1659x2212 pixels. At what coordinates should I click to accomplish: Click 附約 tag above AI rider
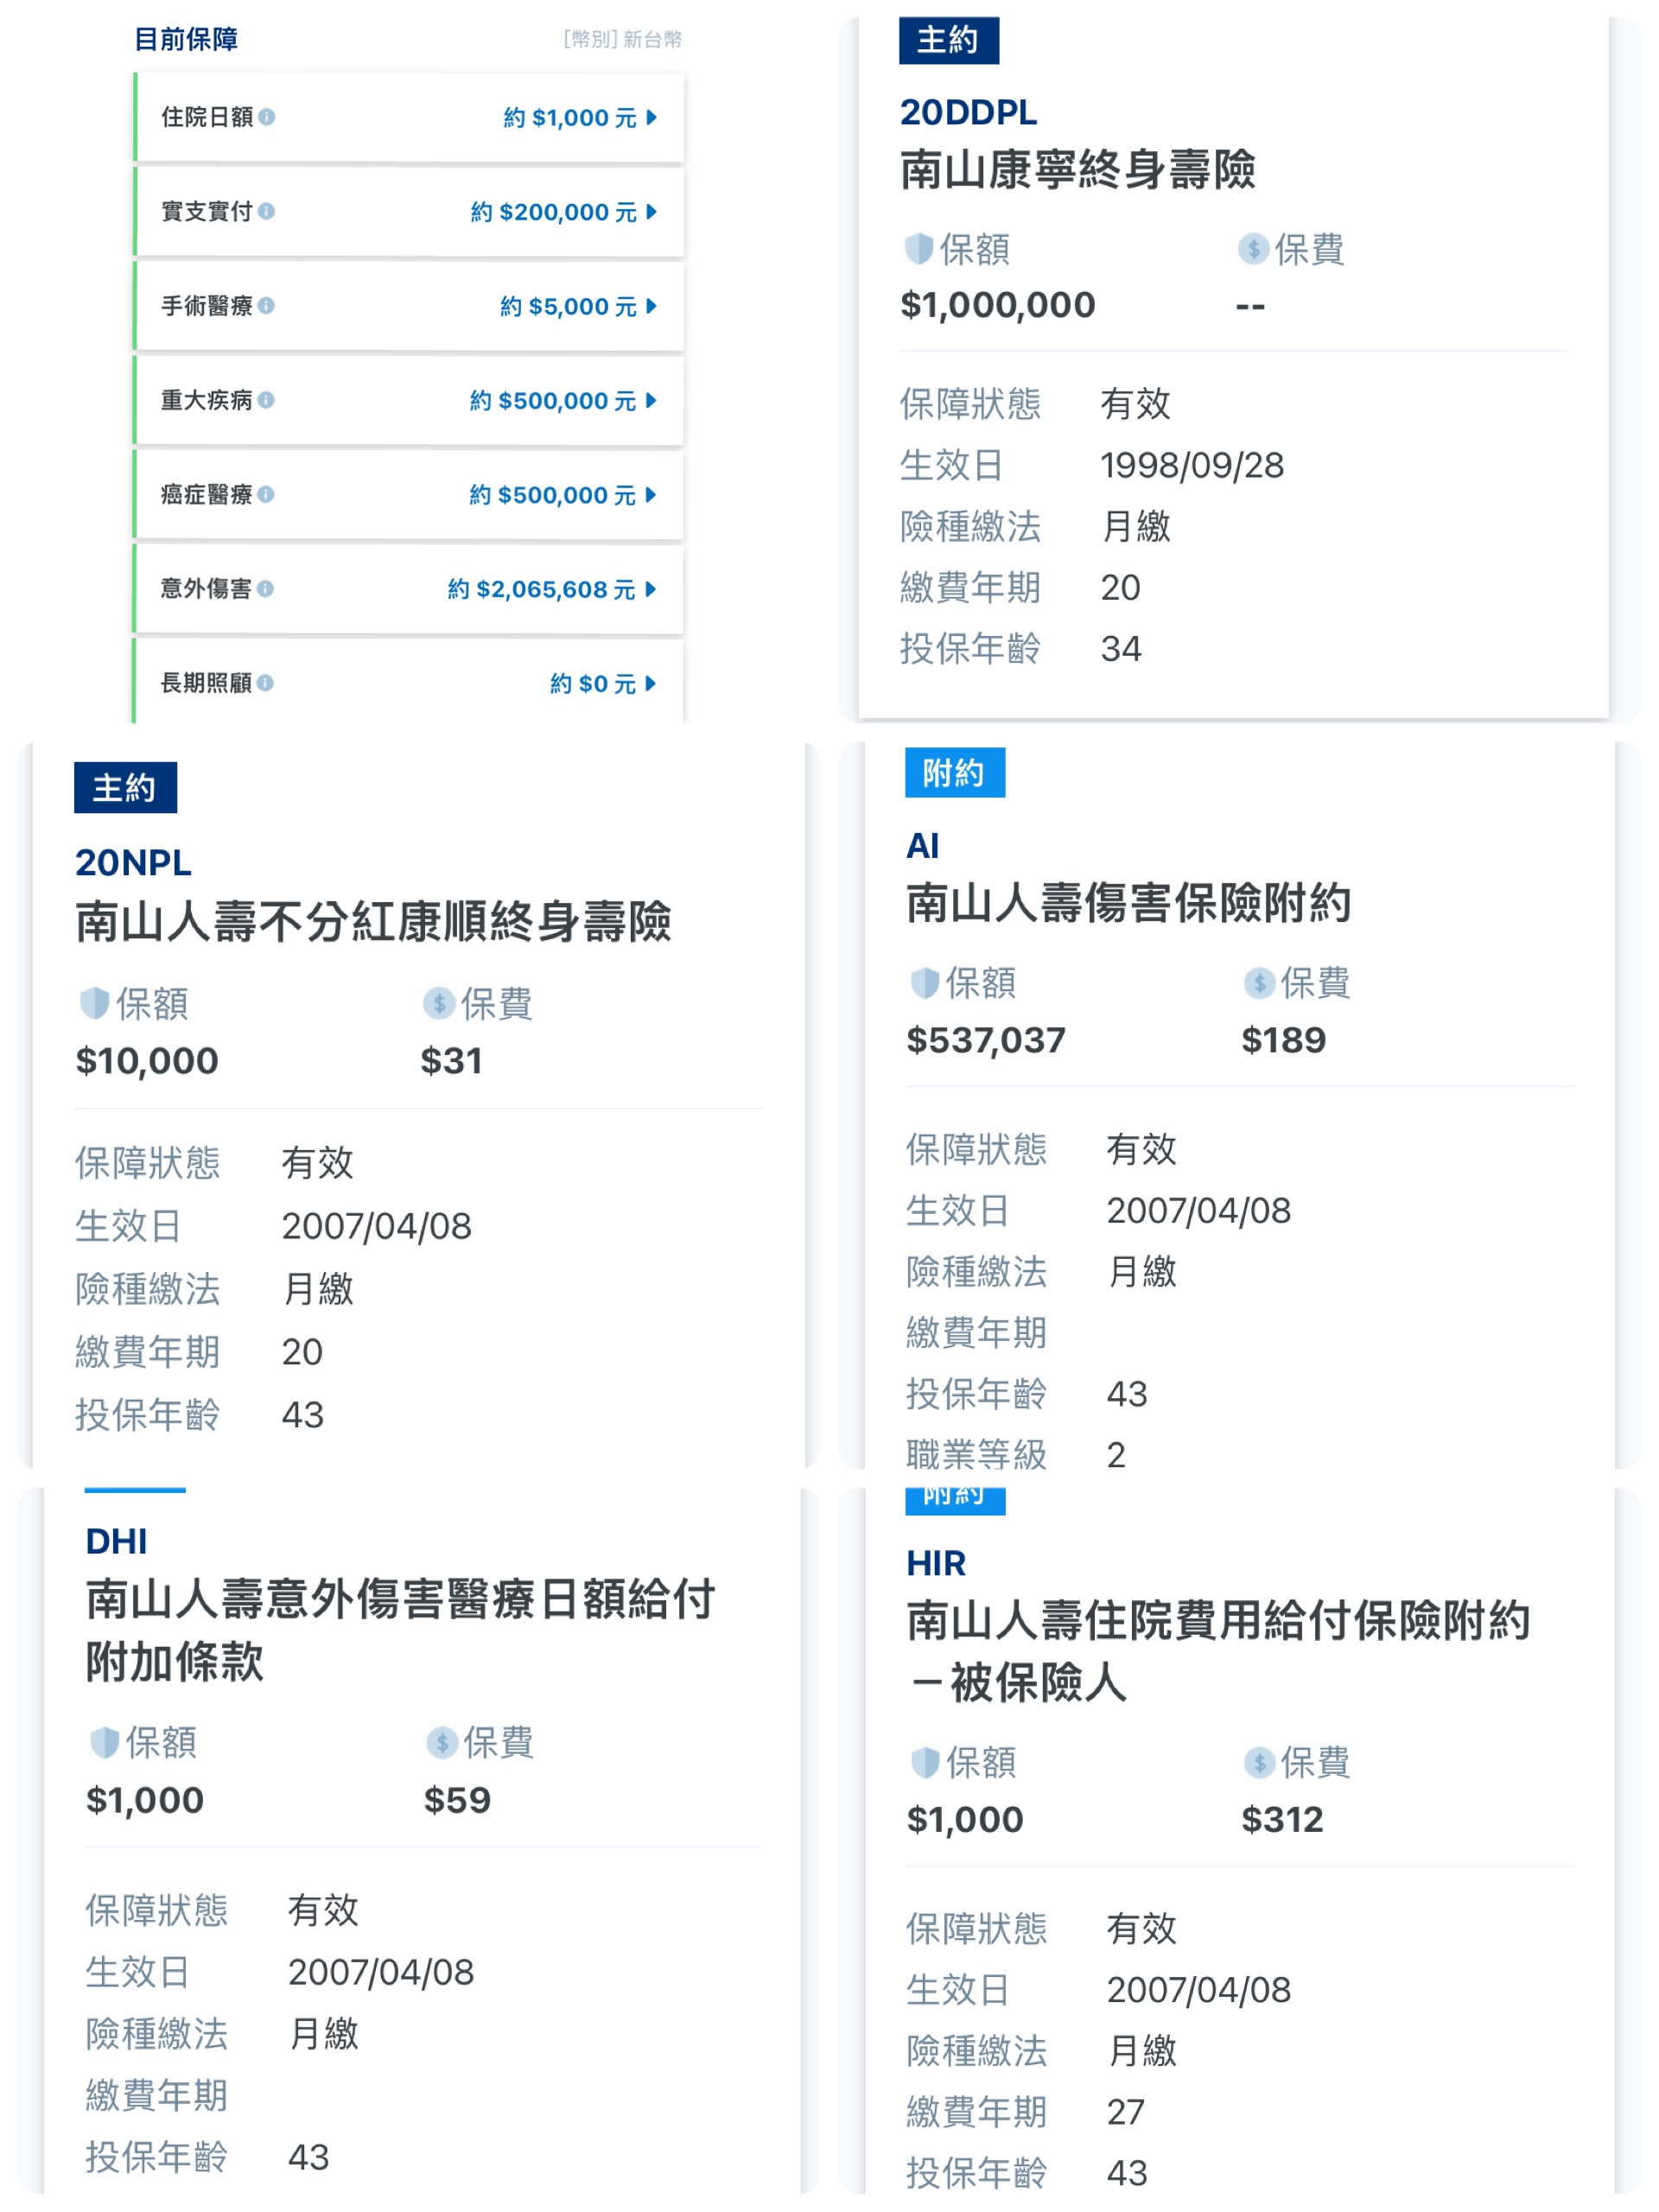954,772
